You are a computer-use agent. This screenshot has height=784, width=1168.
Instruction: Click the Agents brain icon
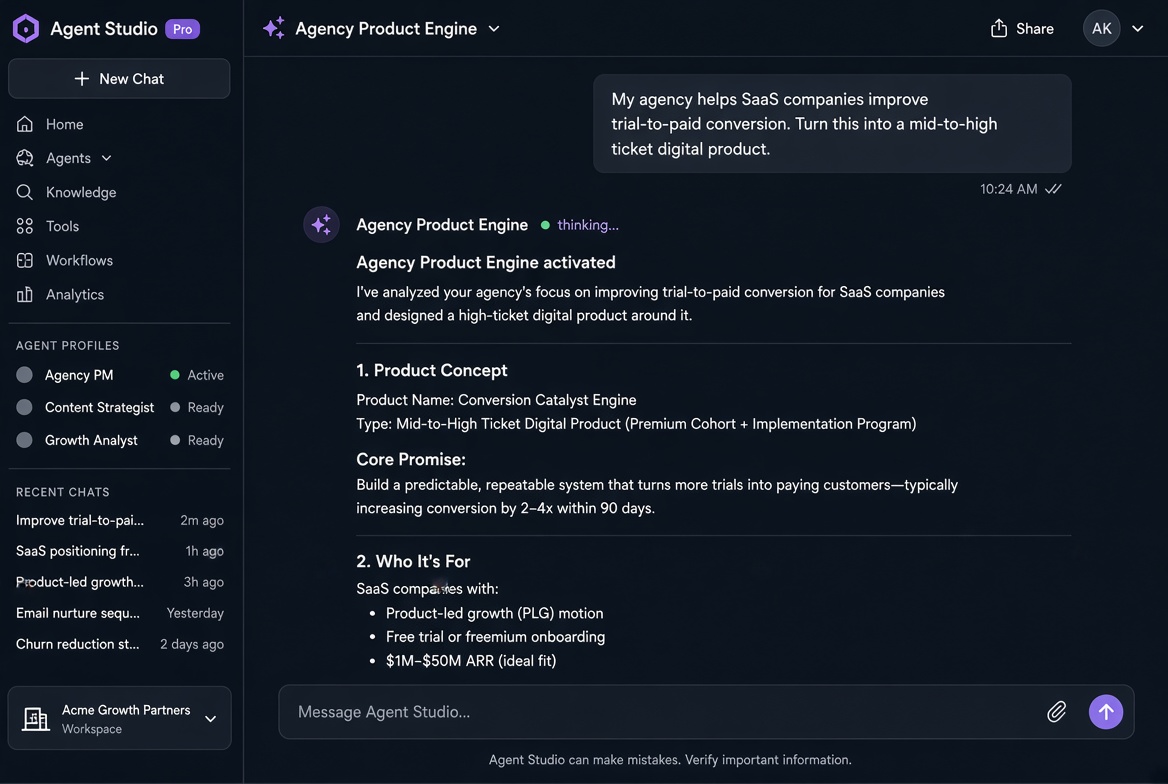point(25,158)
